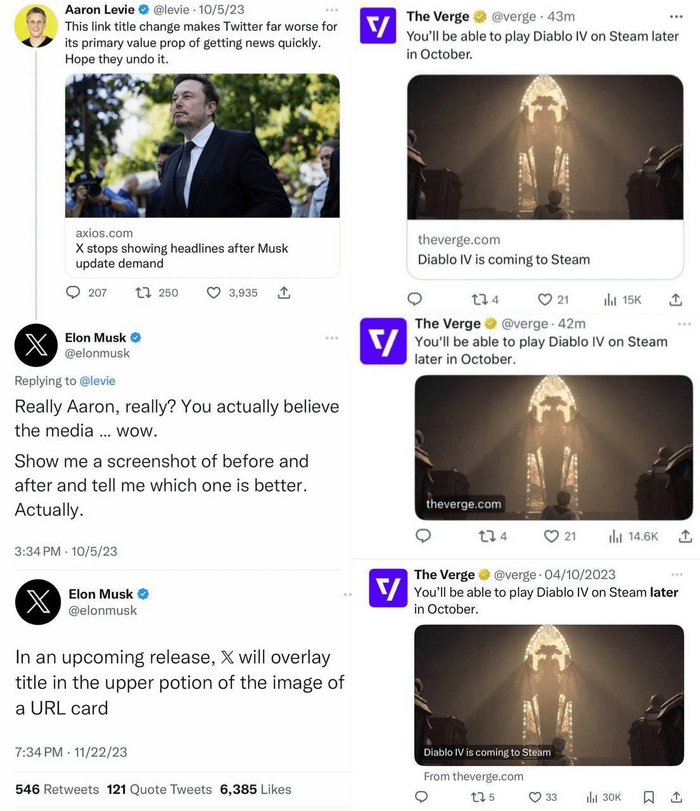
Task: Open more options on Aaron Levie's tweet
Action: click(x=331, y=10)
